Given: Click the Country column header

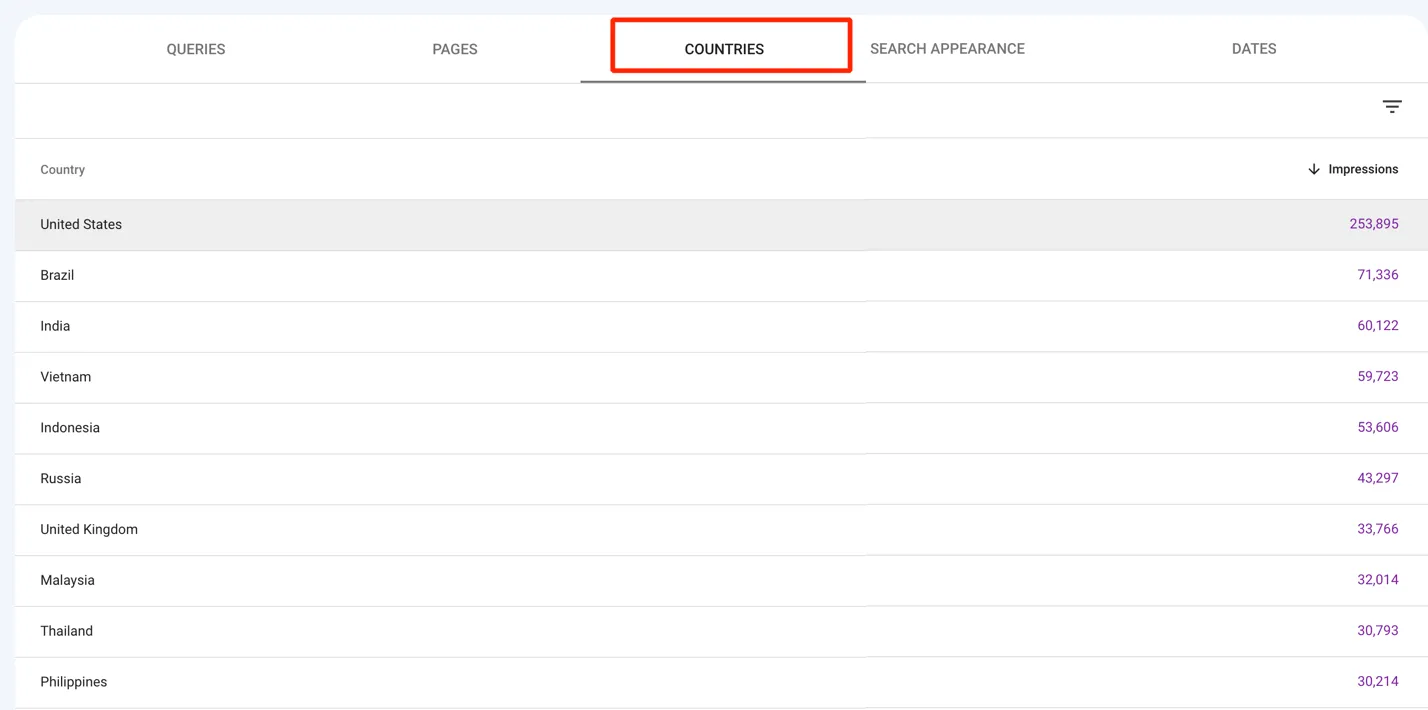Looking at the screenshot, I should 62,170.
